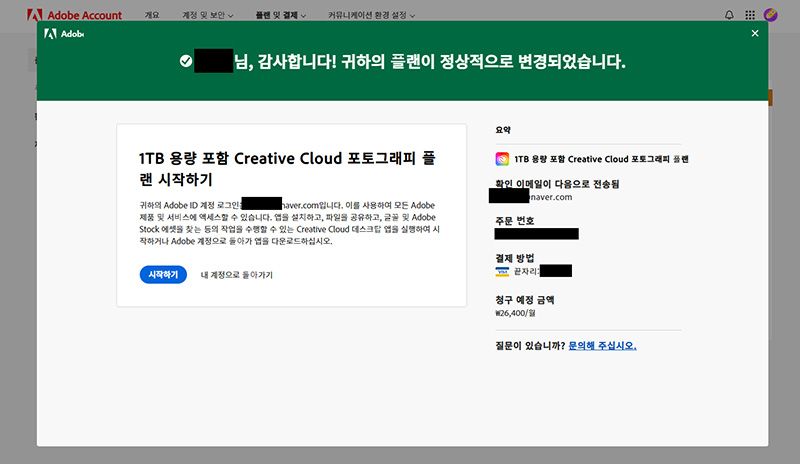
Task: Open the apps grid launcher icon
Action: 749,15
